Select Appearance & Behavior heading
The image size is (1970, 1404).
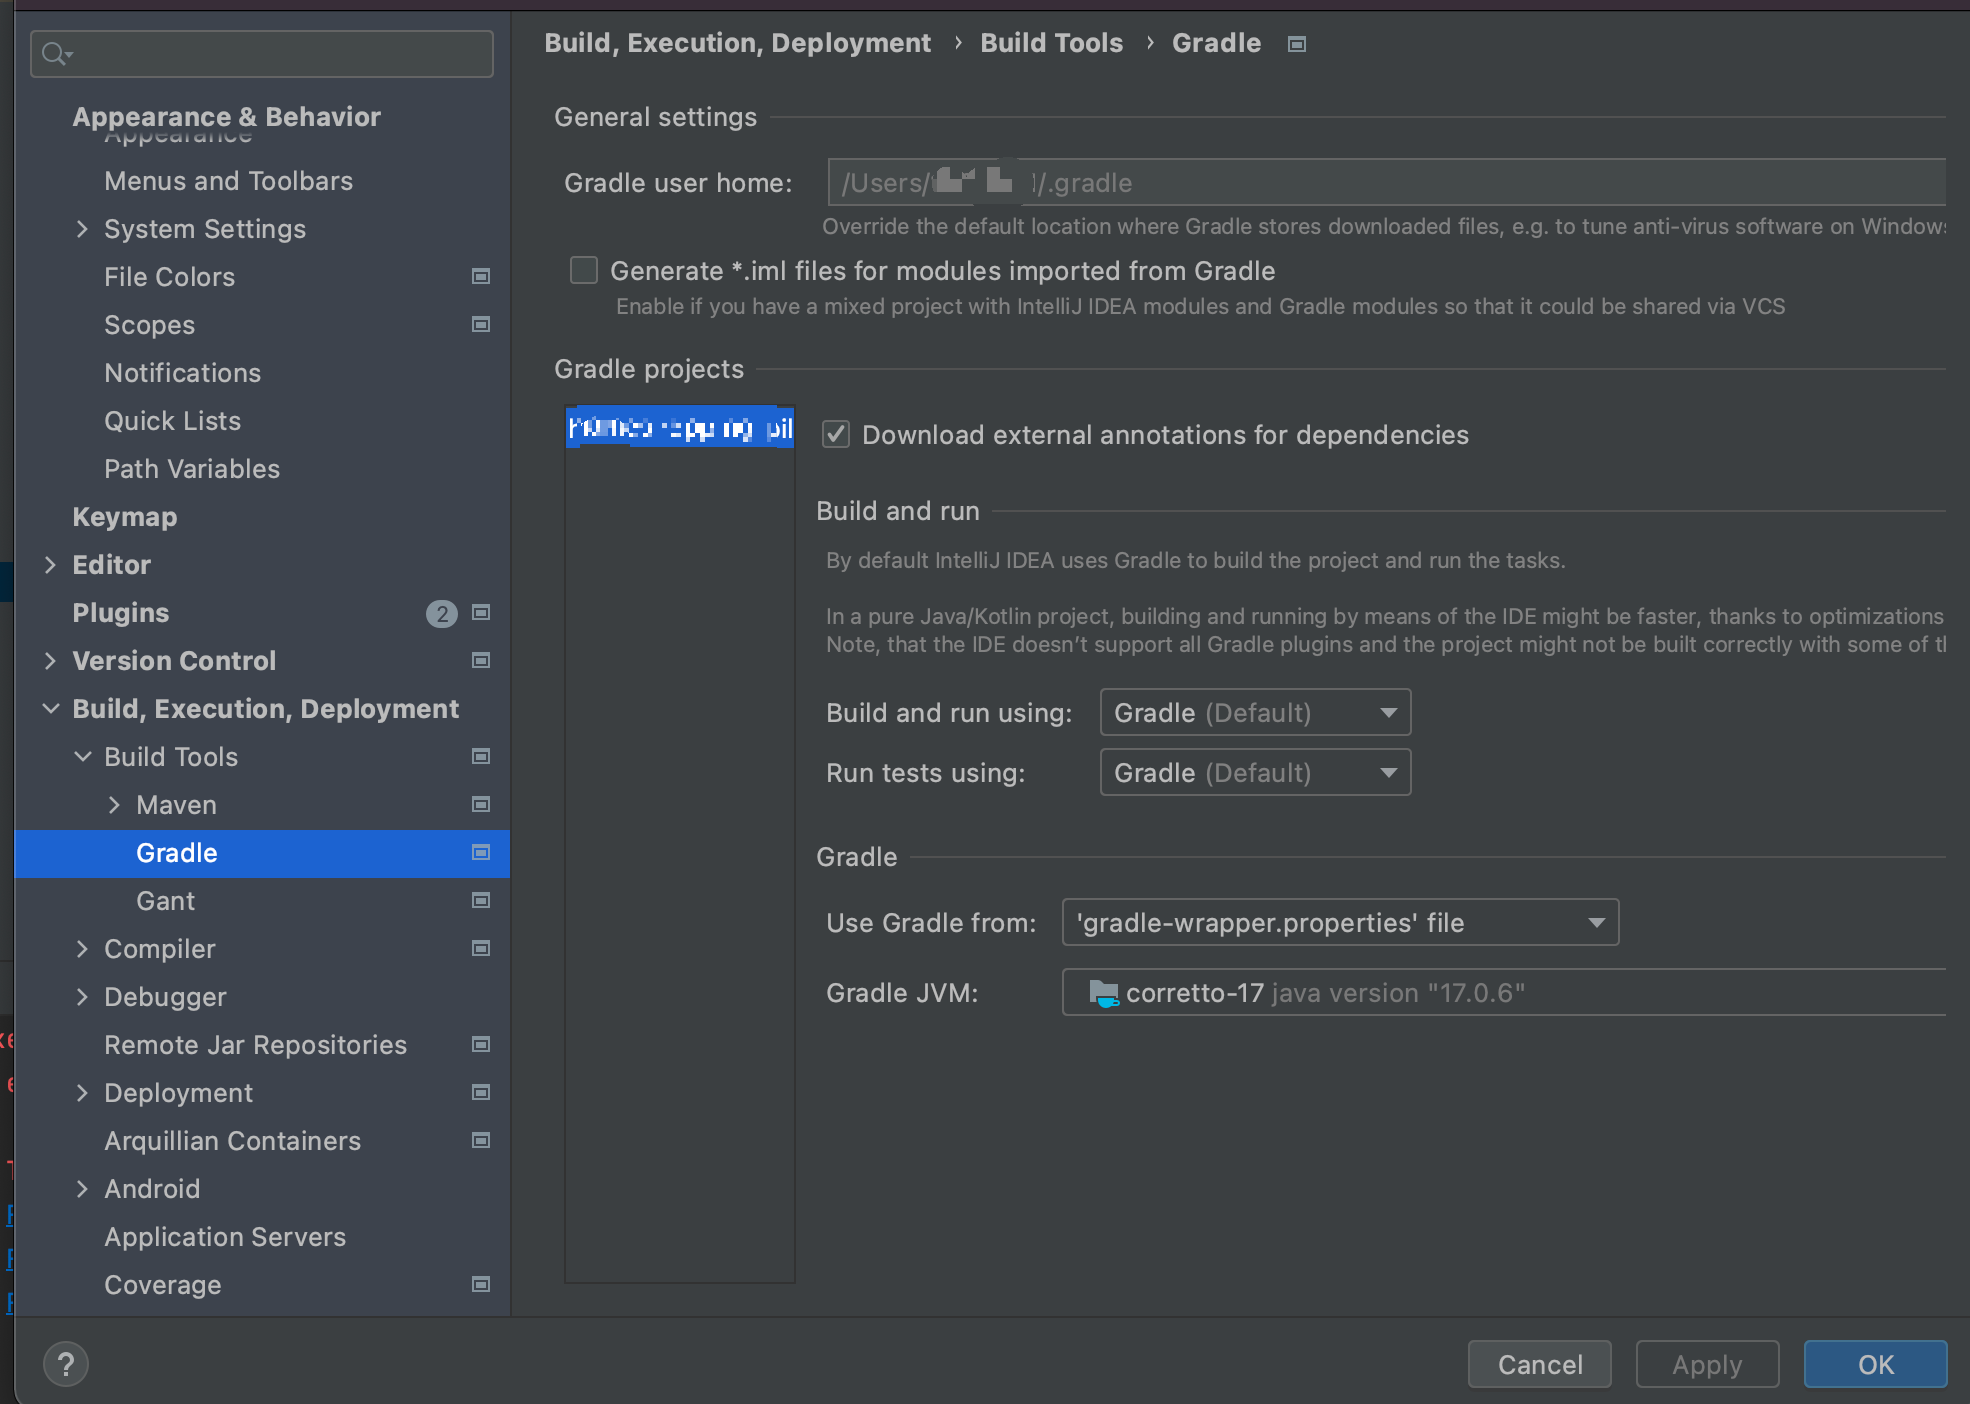[226, 117]
